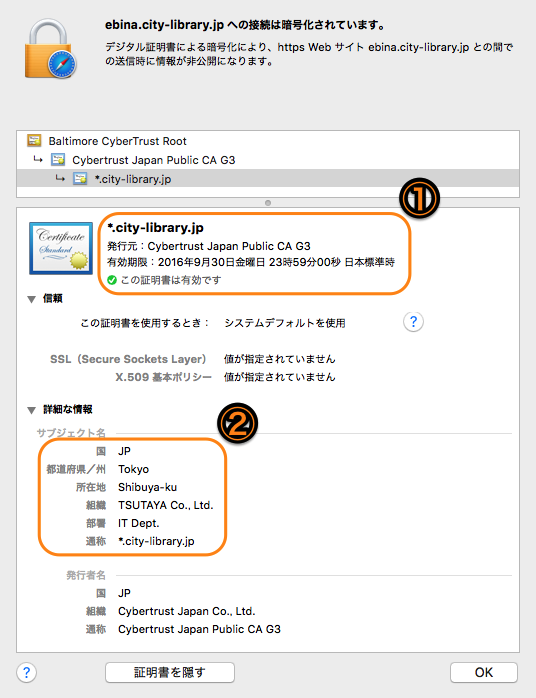Click 発行元 Cybertrust Japan Public CA G3 text
The height and width of the screenshot is (698, 536).
209,246
